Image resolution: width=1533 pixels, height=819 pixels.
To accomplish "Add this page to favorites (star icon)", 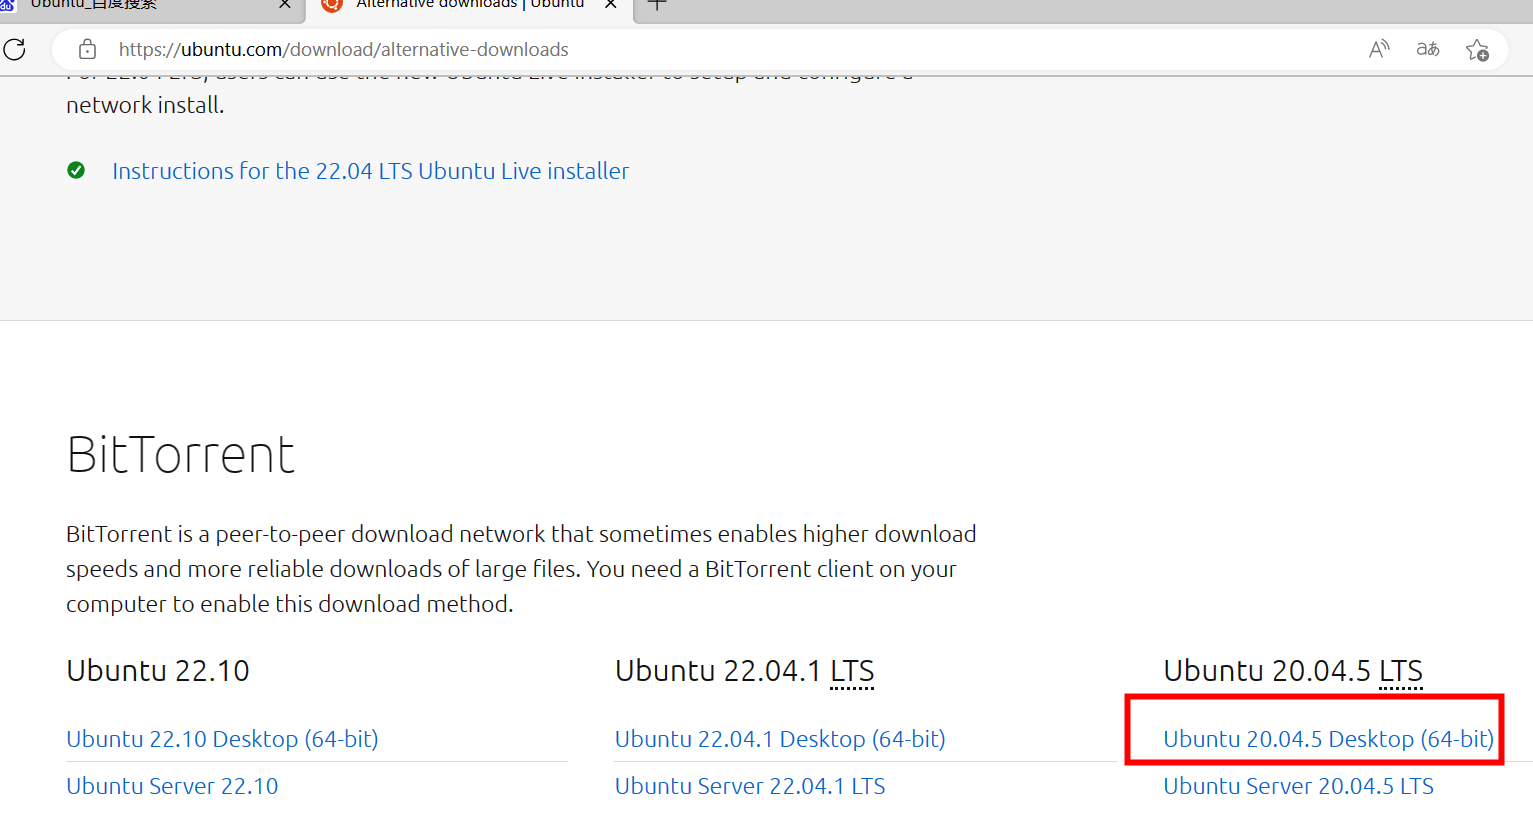I will tap(1477, 49).
